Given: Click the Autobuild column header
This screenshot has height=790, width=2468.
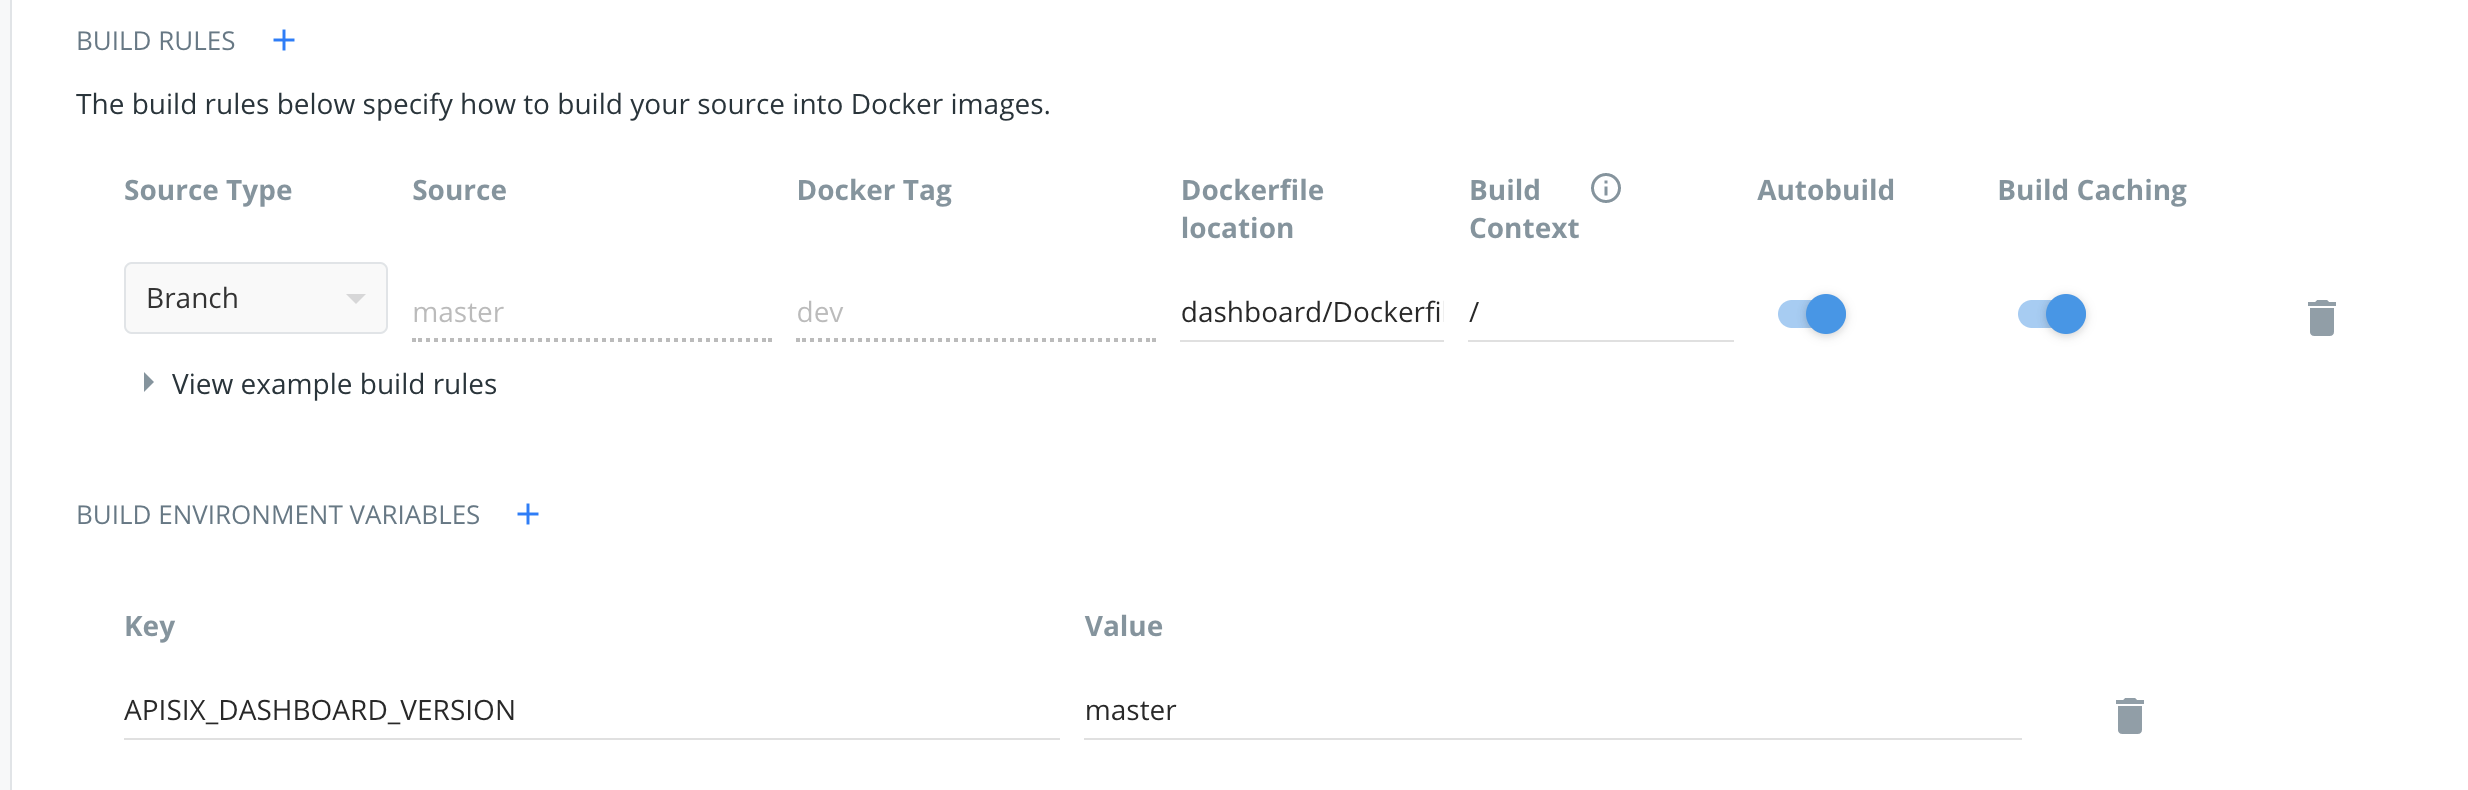Looking at the screenshot, I should (x=1825, y=190).
